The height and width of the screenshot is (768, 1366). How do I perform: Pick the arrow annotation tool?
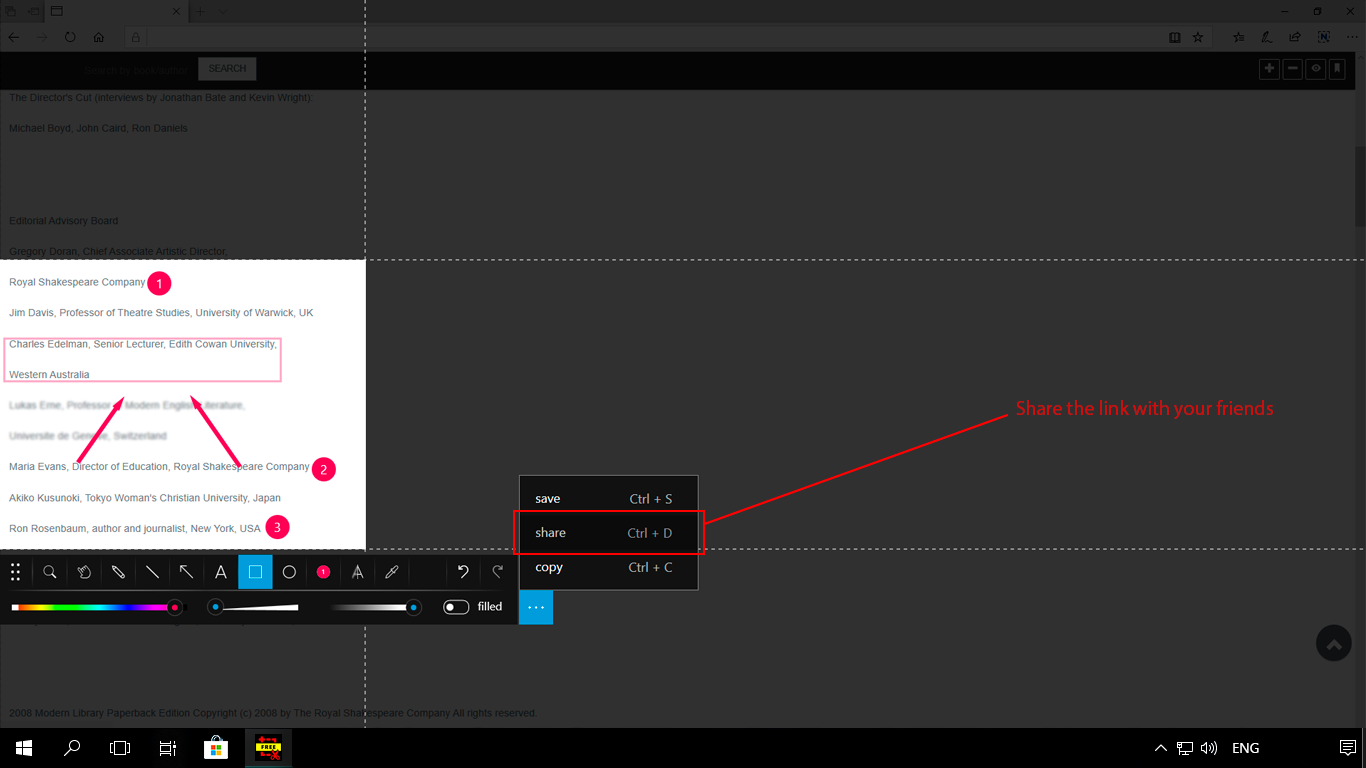pyautogui.click(x=187, y=572)
